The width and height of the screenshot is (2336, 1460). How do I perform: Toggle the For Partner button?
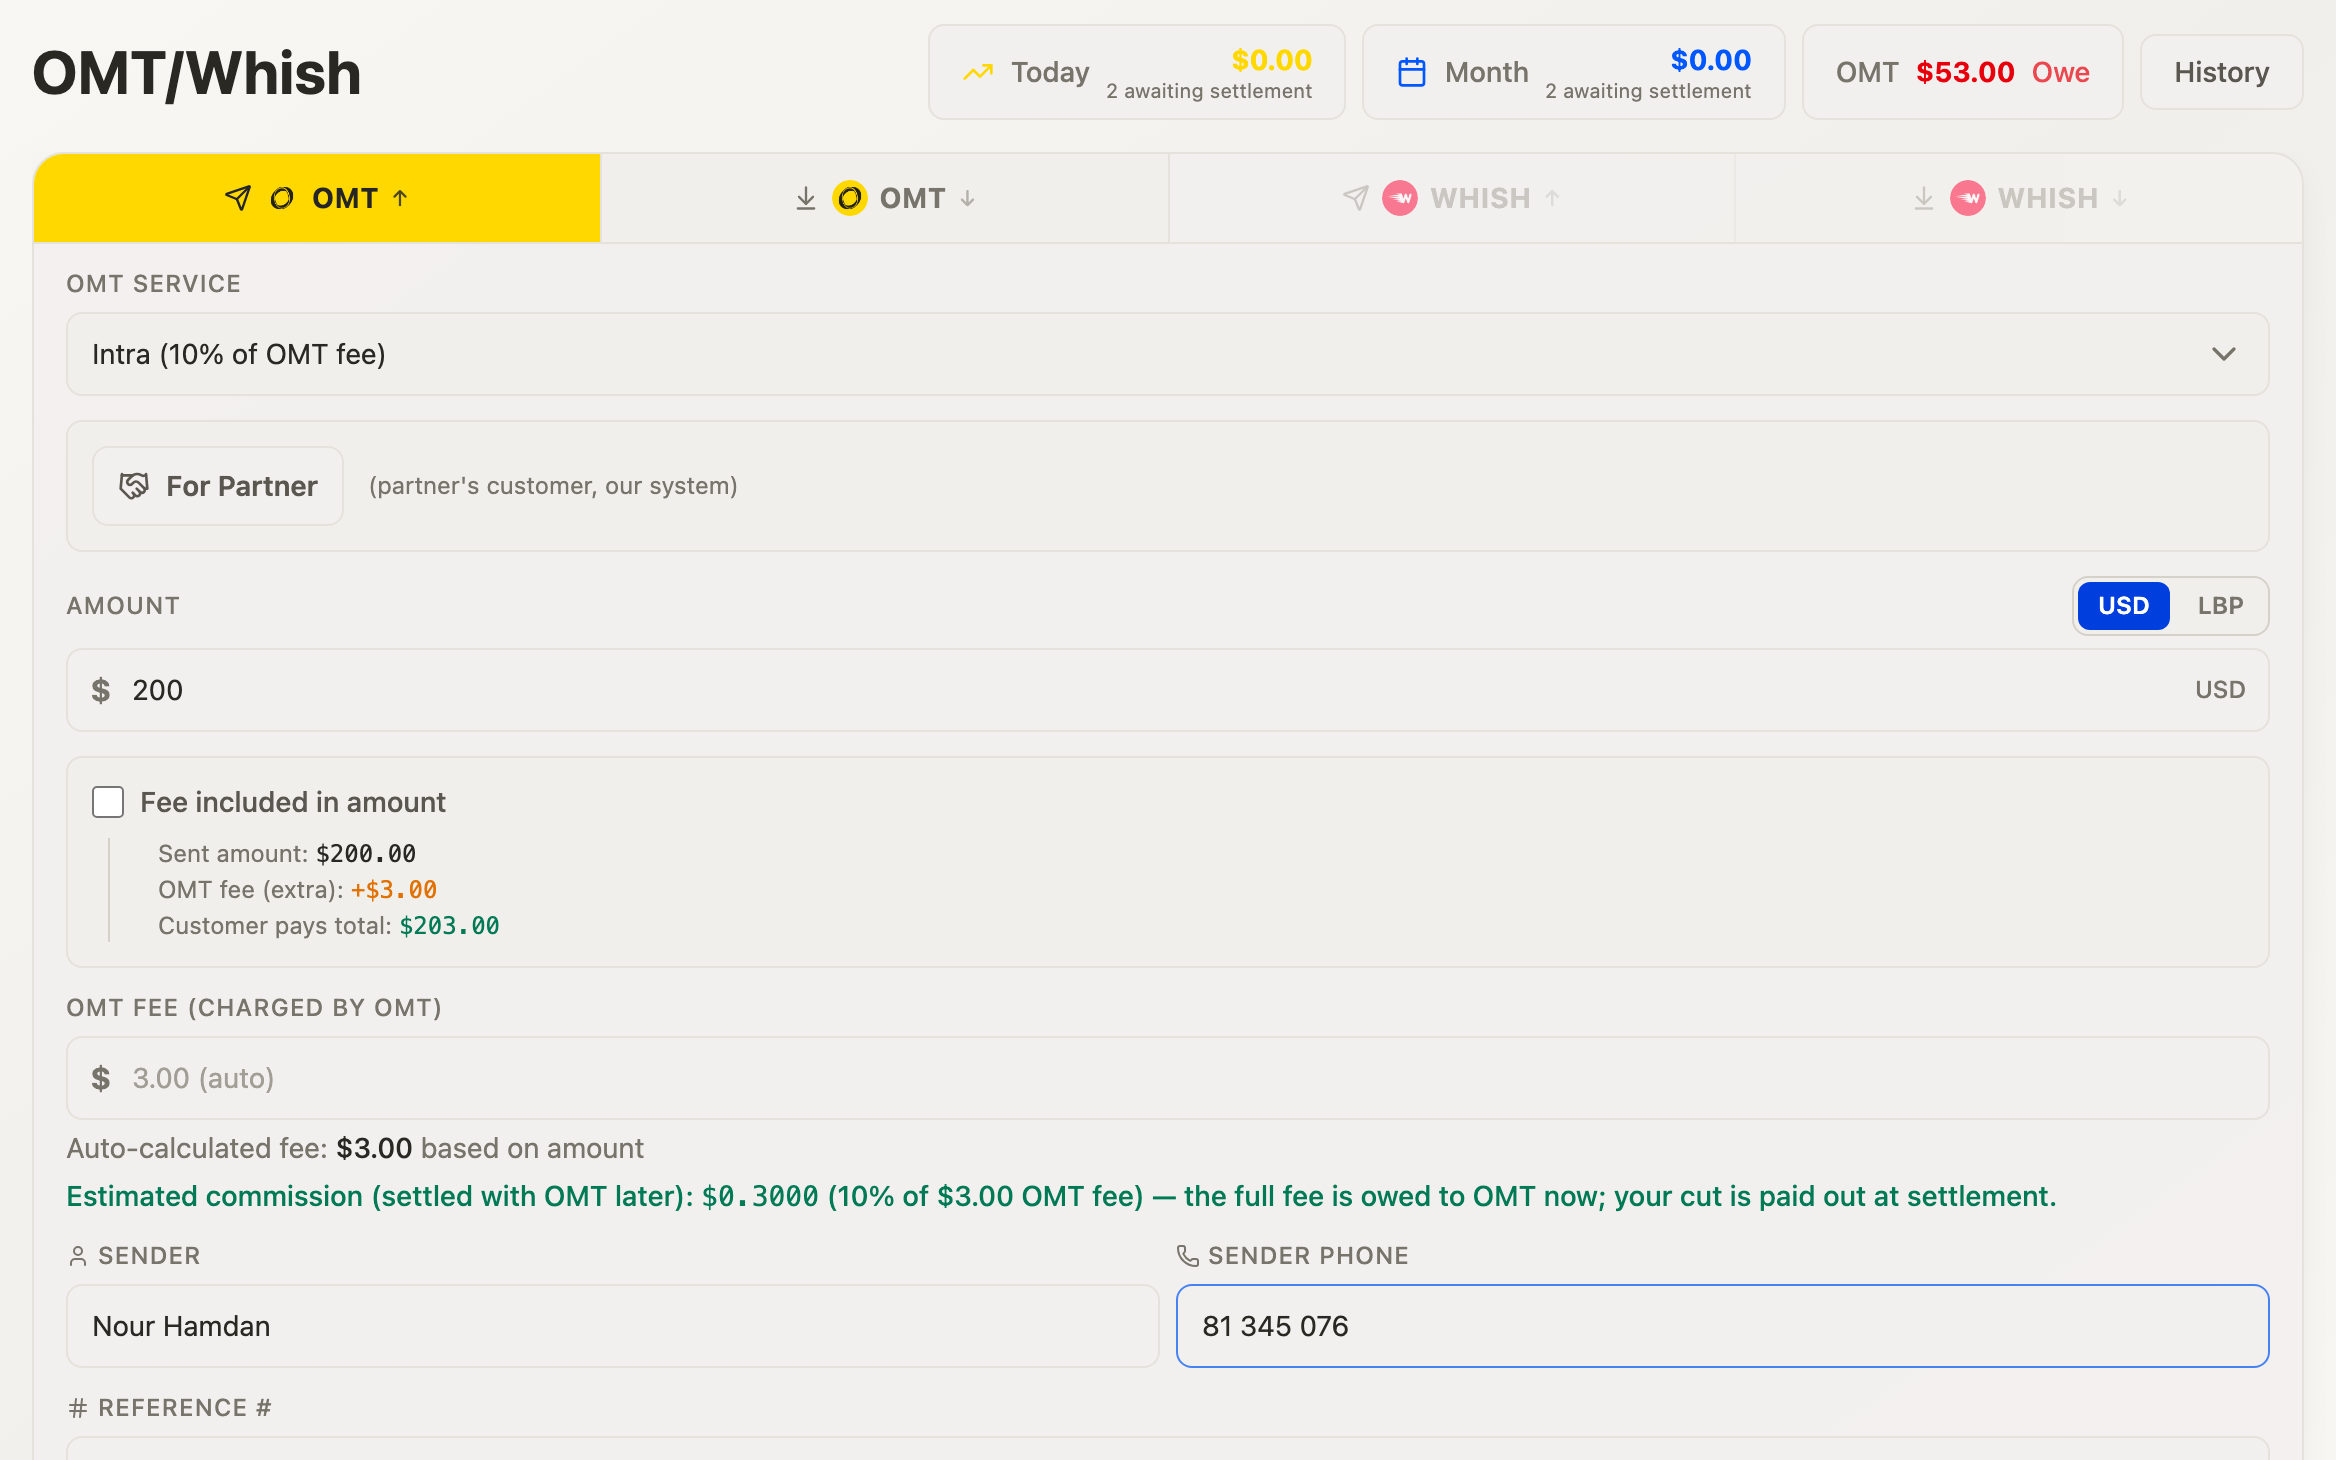[x=218, y=486]
